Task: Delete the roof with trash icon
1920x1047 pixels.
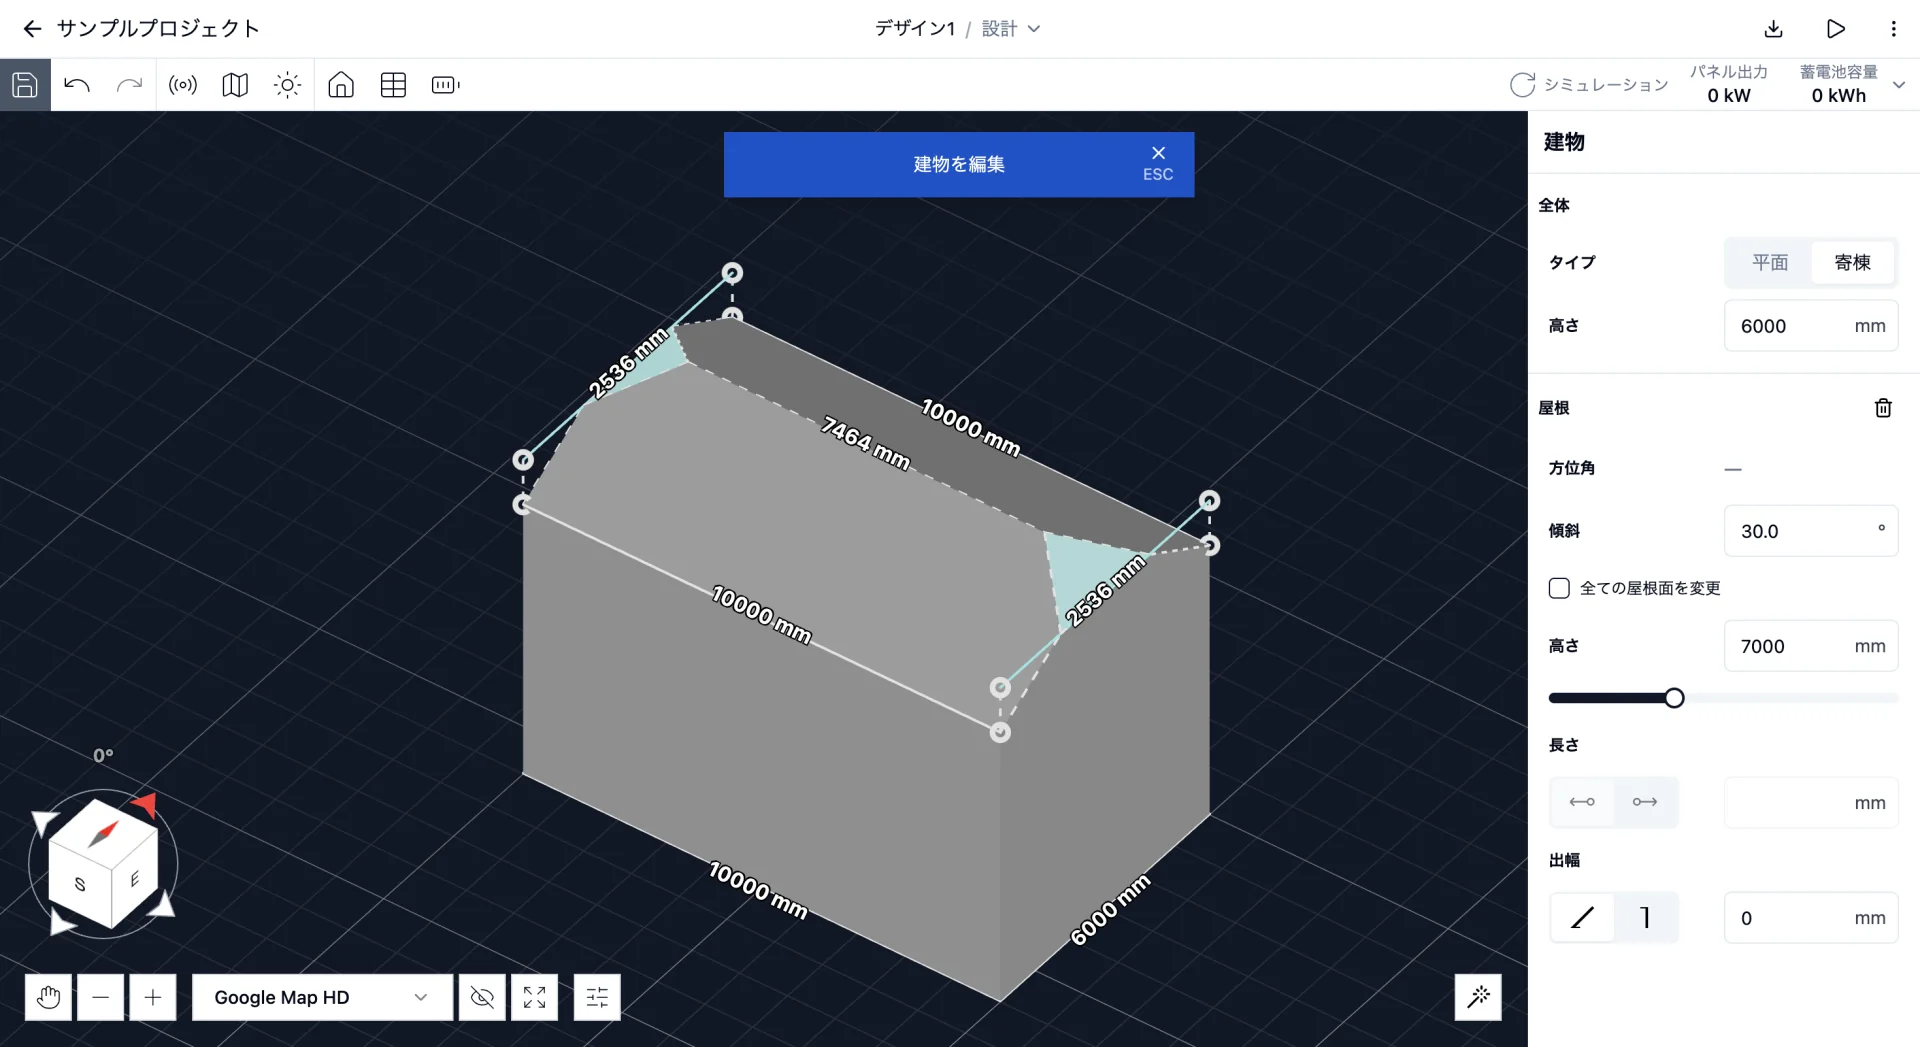Action: (x=1883, y=408)
